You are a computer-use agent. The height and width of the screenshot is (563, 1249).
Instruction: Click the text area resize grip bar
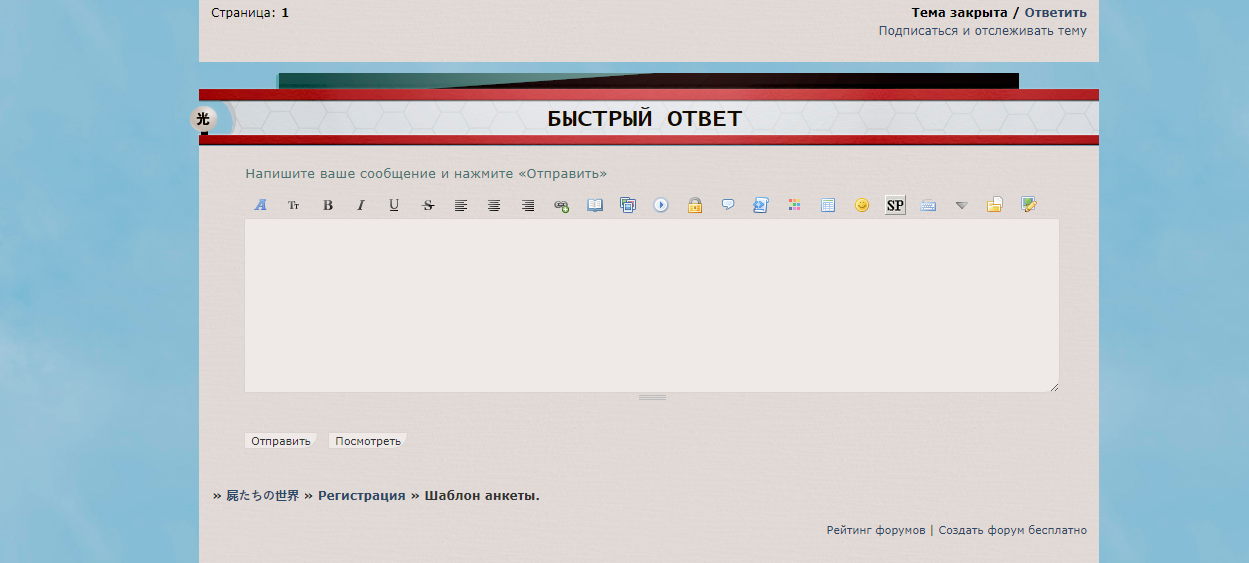[x=652, y=397]
